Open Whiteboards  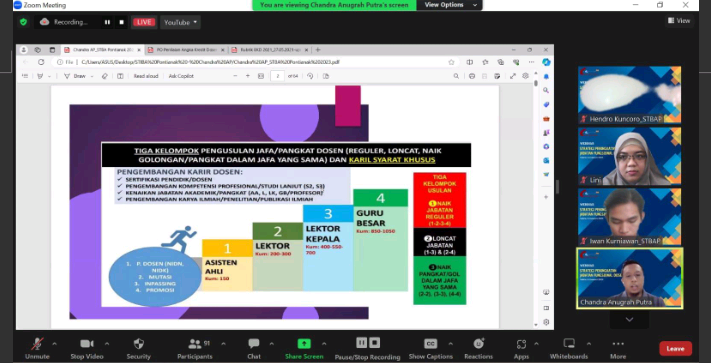(569, 348)
